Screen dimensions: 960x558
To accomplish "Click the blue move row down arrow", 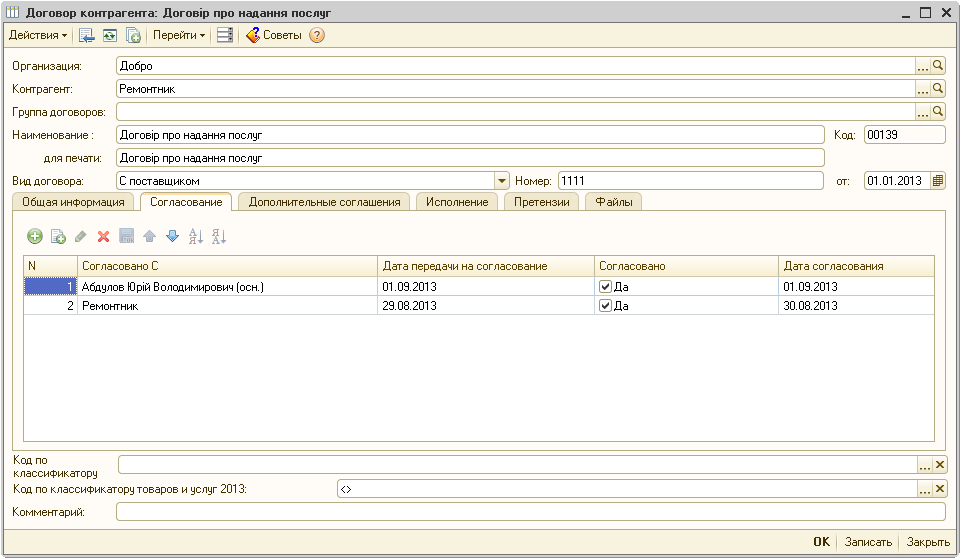I will point(172,237).
